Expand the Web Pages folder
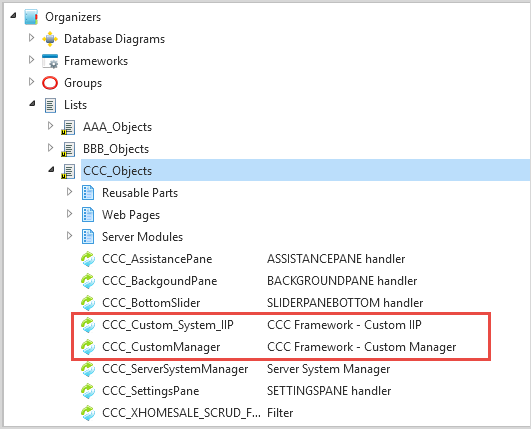The image size is (531, 429). point(69,214)
